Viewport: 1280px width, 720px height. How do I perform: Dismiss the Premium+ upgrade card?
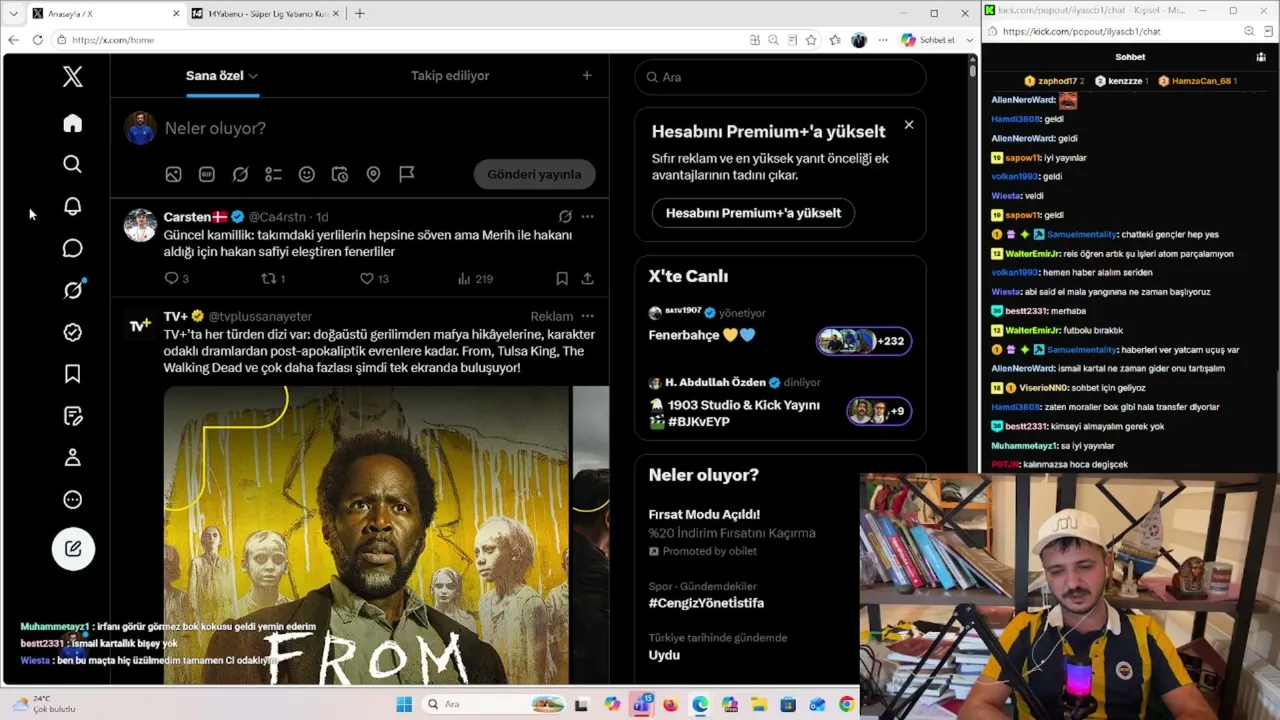(x=909, y=125)
